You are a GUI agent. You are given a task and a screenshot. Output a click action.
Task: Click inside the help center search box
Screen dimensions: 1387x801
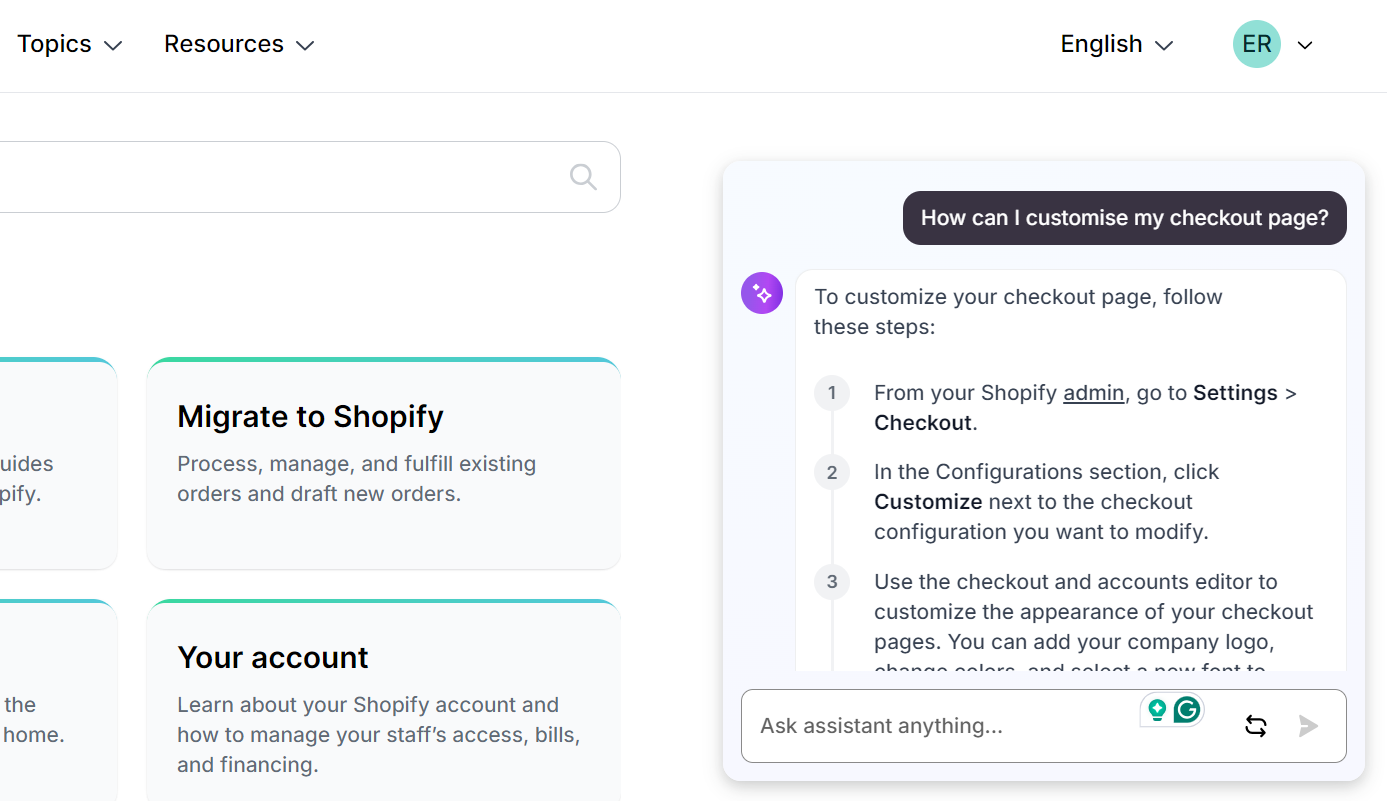pos(280,177)
